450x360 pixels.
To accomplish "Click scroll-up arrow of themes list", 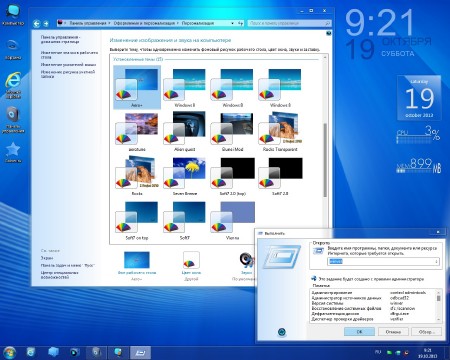I will click(325, 58).
